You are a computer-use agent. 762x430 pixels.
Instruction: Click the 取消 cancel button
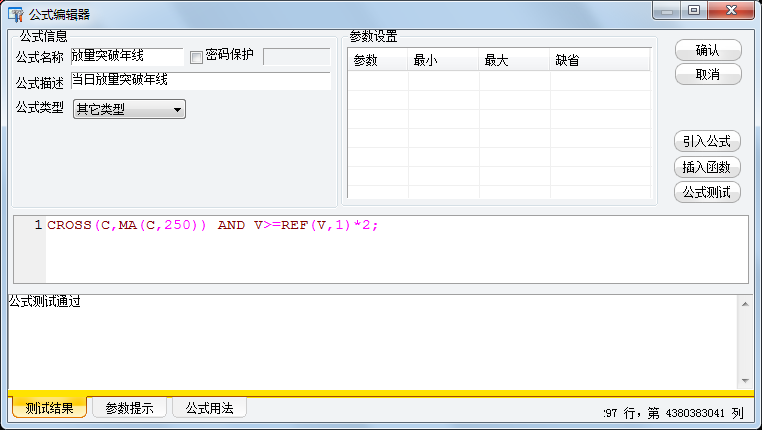tap(708, 74)
